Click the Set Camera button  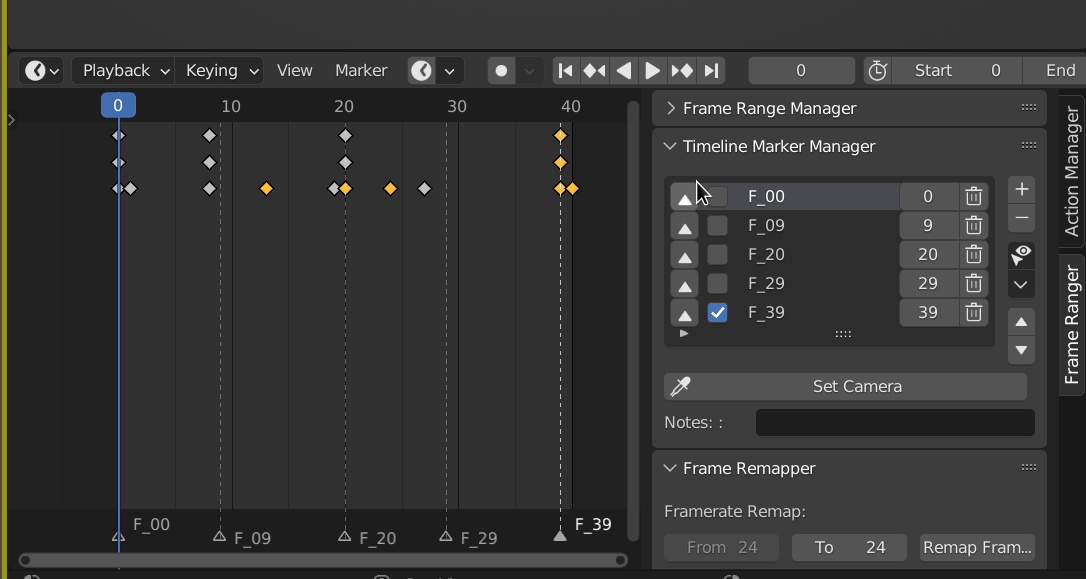pyautogui.click(x=862, y=386)
